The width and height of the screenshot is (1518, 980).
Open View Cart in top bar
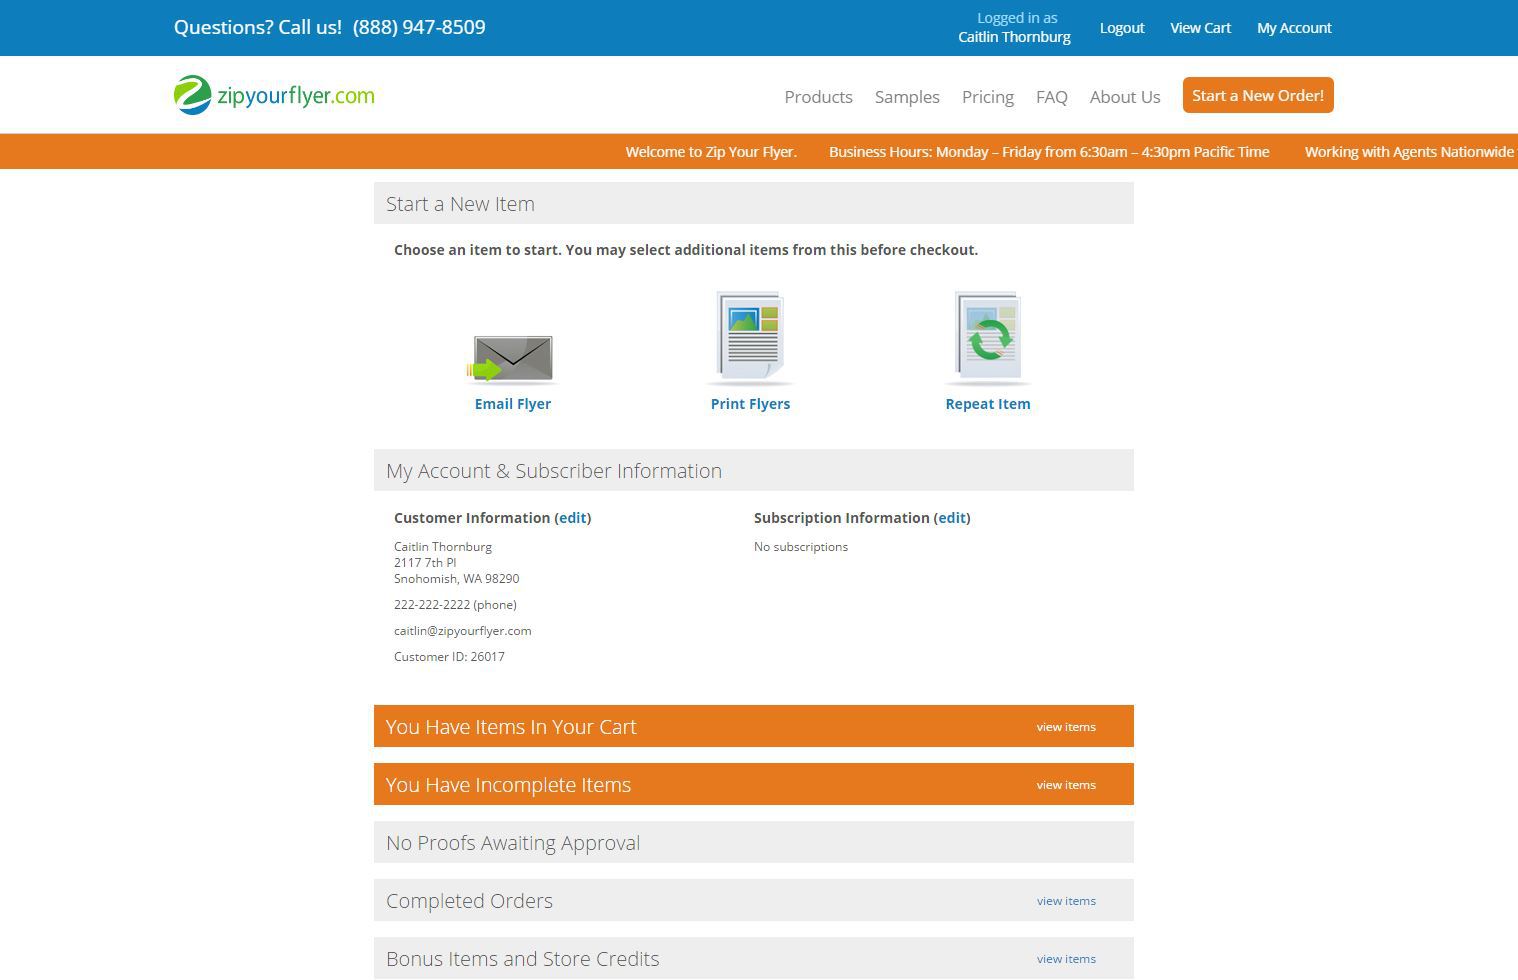point(1200,28)
